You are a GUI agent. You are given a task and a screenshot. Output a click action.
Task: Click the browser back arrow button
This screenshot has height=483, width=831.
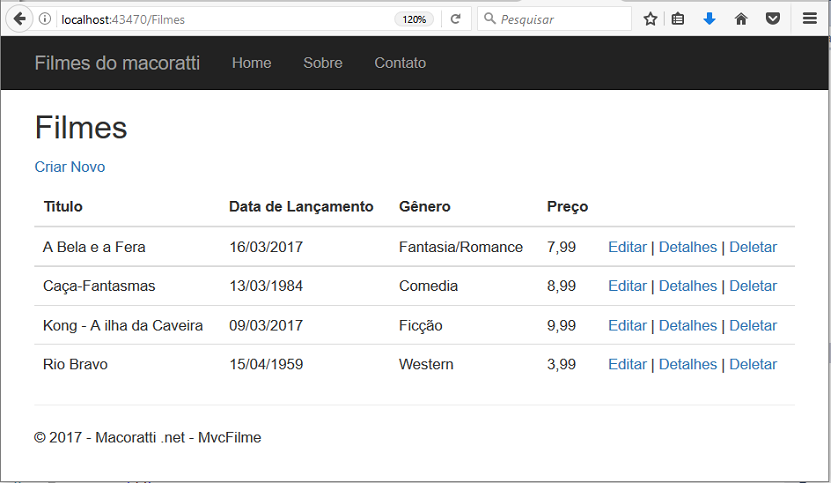(20, 19)
